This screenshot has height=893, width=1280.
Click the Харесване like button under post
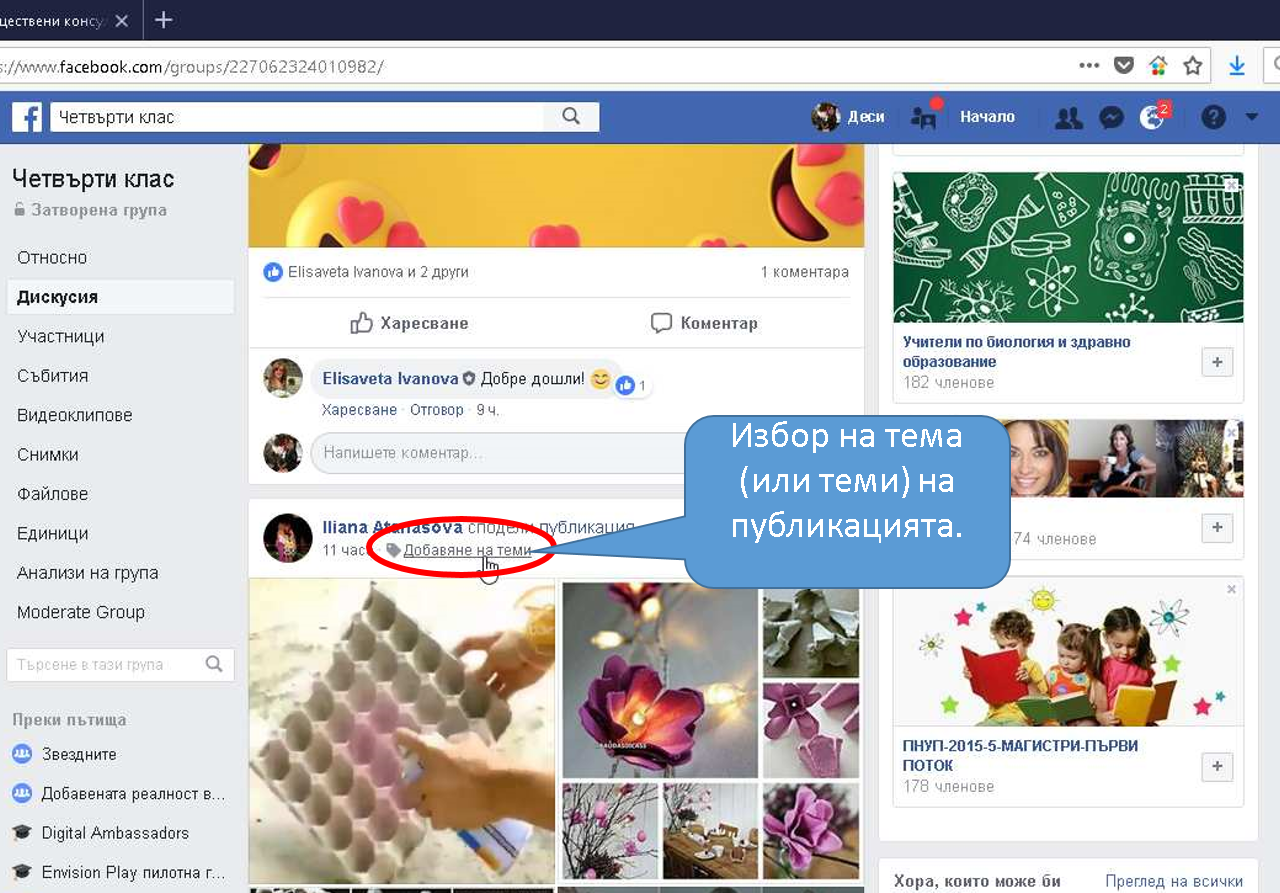click(409, 323)
